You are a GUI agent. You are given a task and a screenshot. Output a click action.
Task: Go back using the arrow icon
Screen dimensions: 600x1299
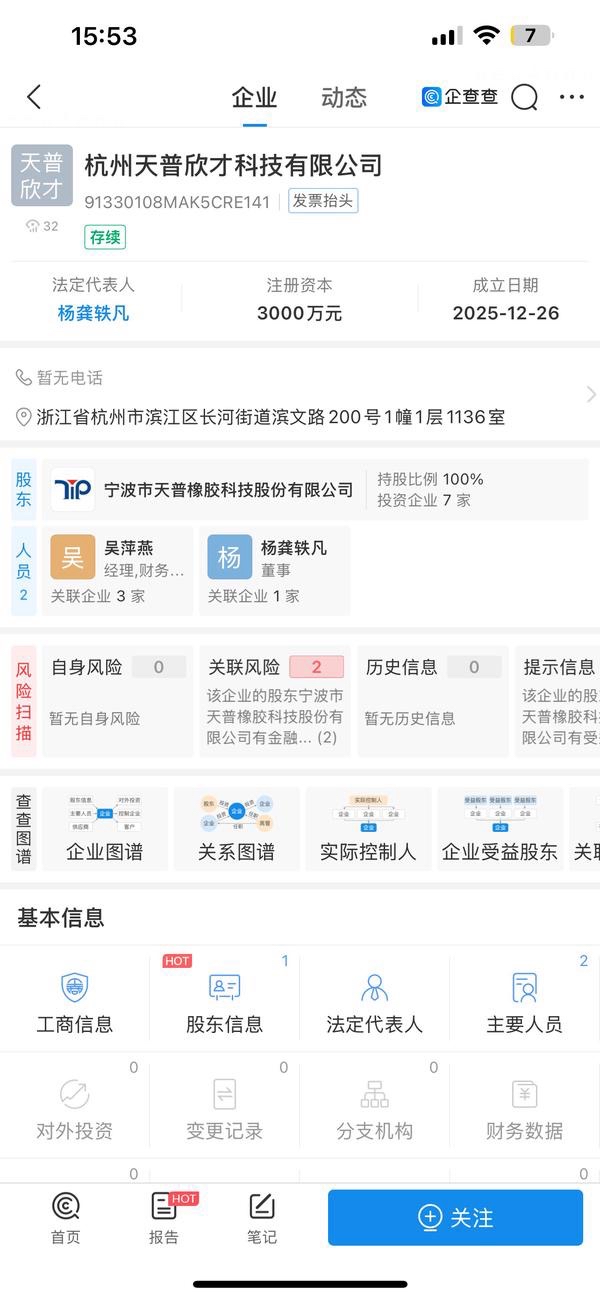pos(34,97)
